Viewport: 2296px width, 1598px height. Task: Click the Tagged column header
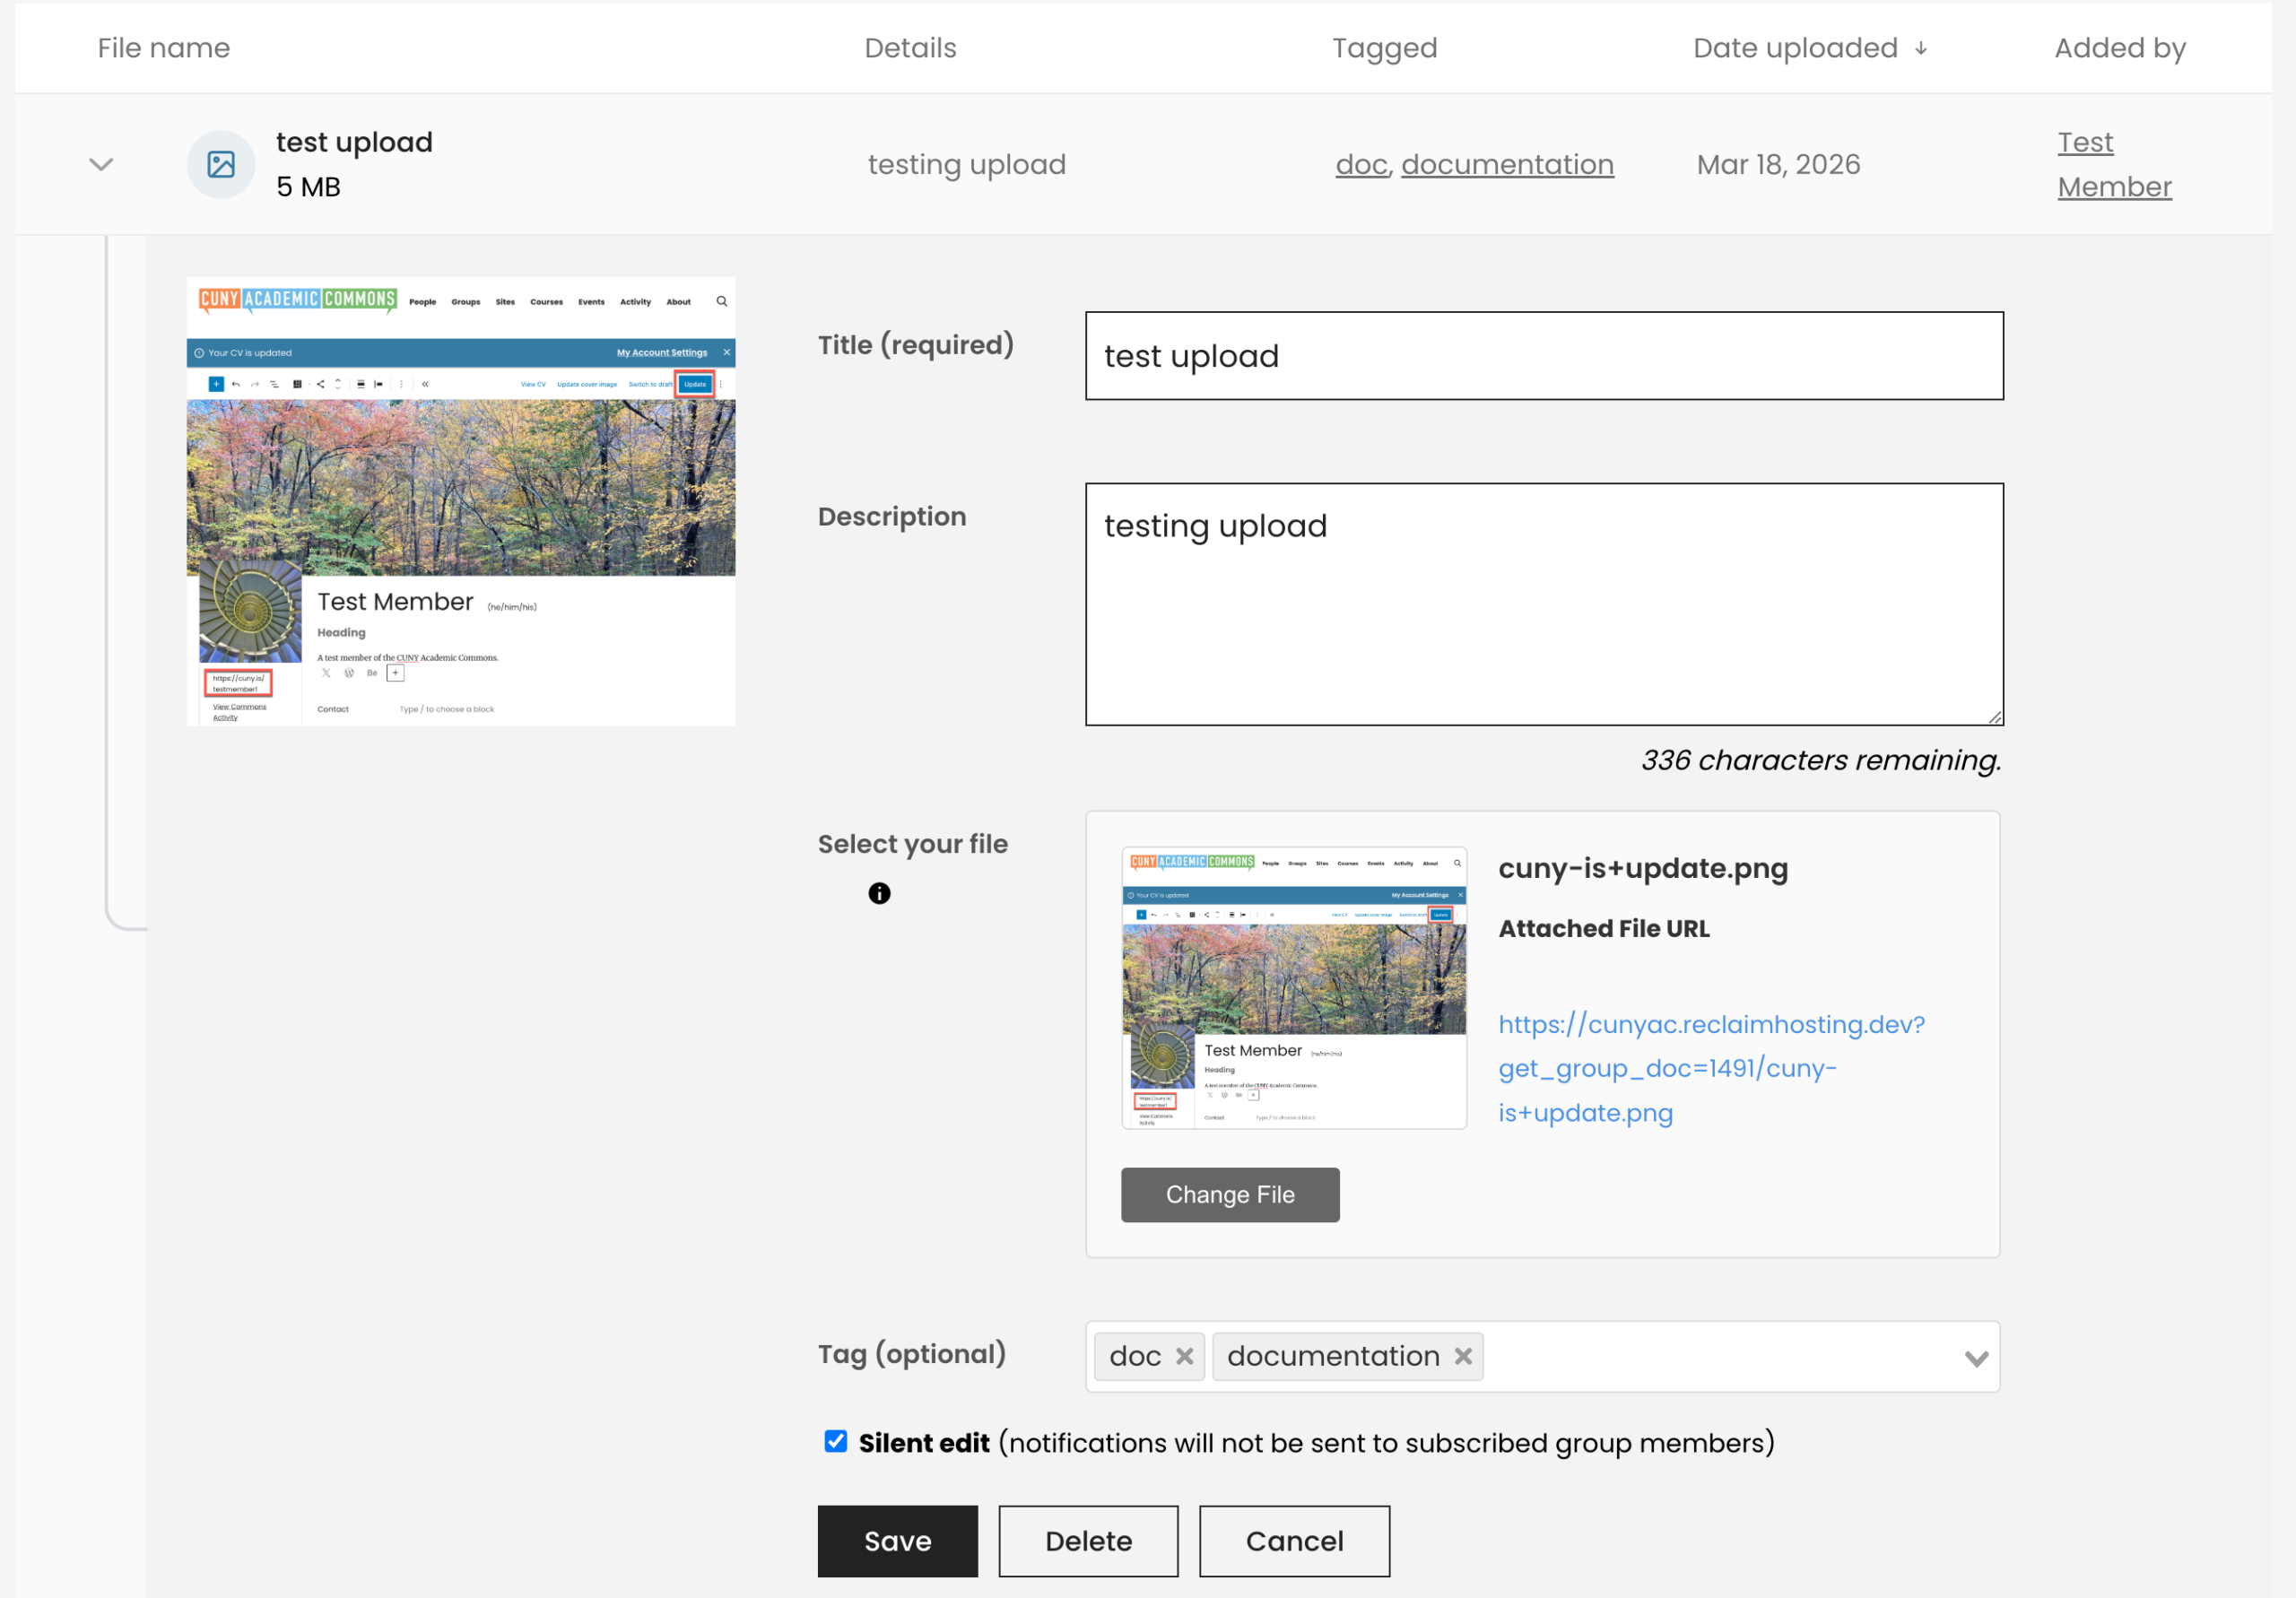(1384, 48)
